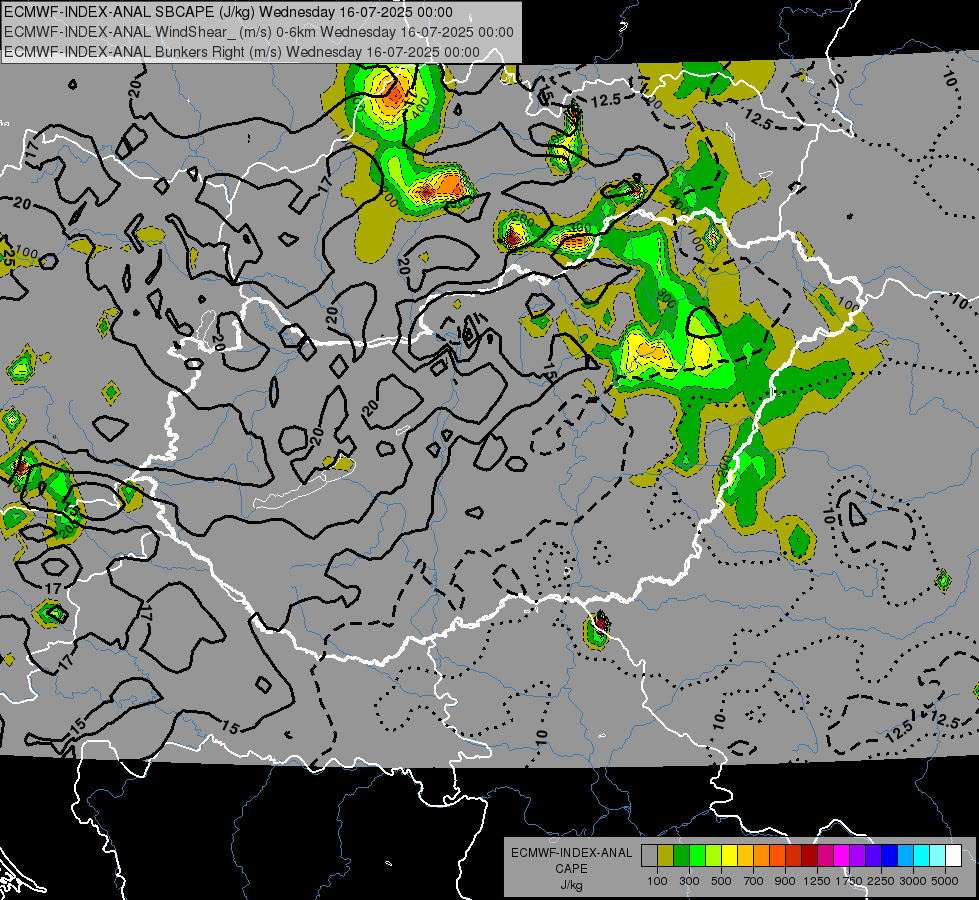Viewport: 979px width, 900px height.
Task: Select the pure blue swatch right of 2250
Action: click(890, 856)
